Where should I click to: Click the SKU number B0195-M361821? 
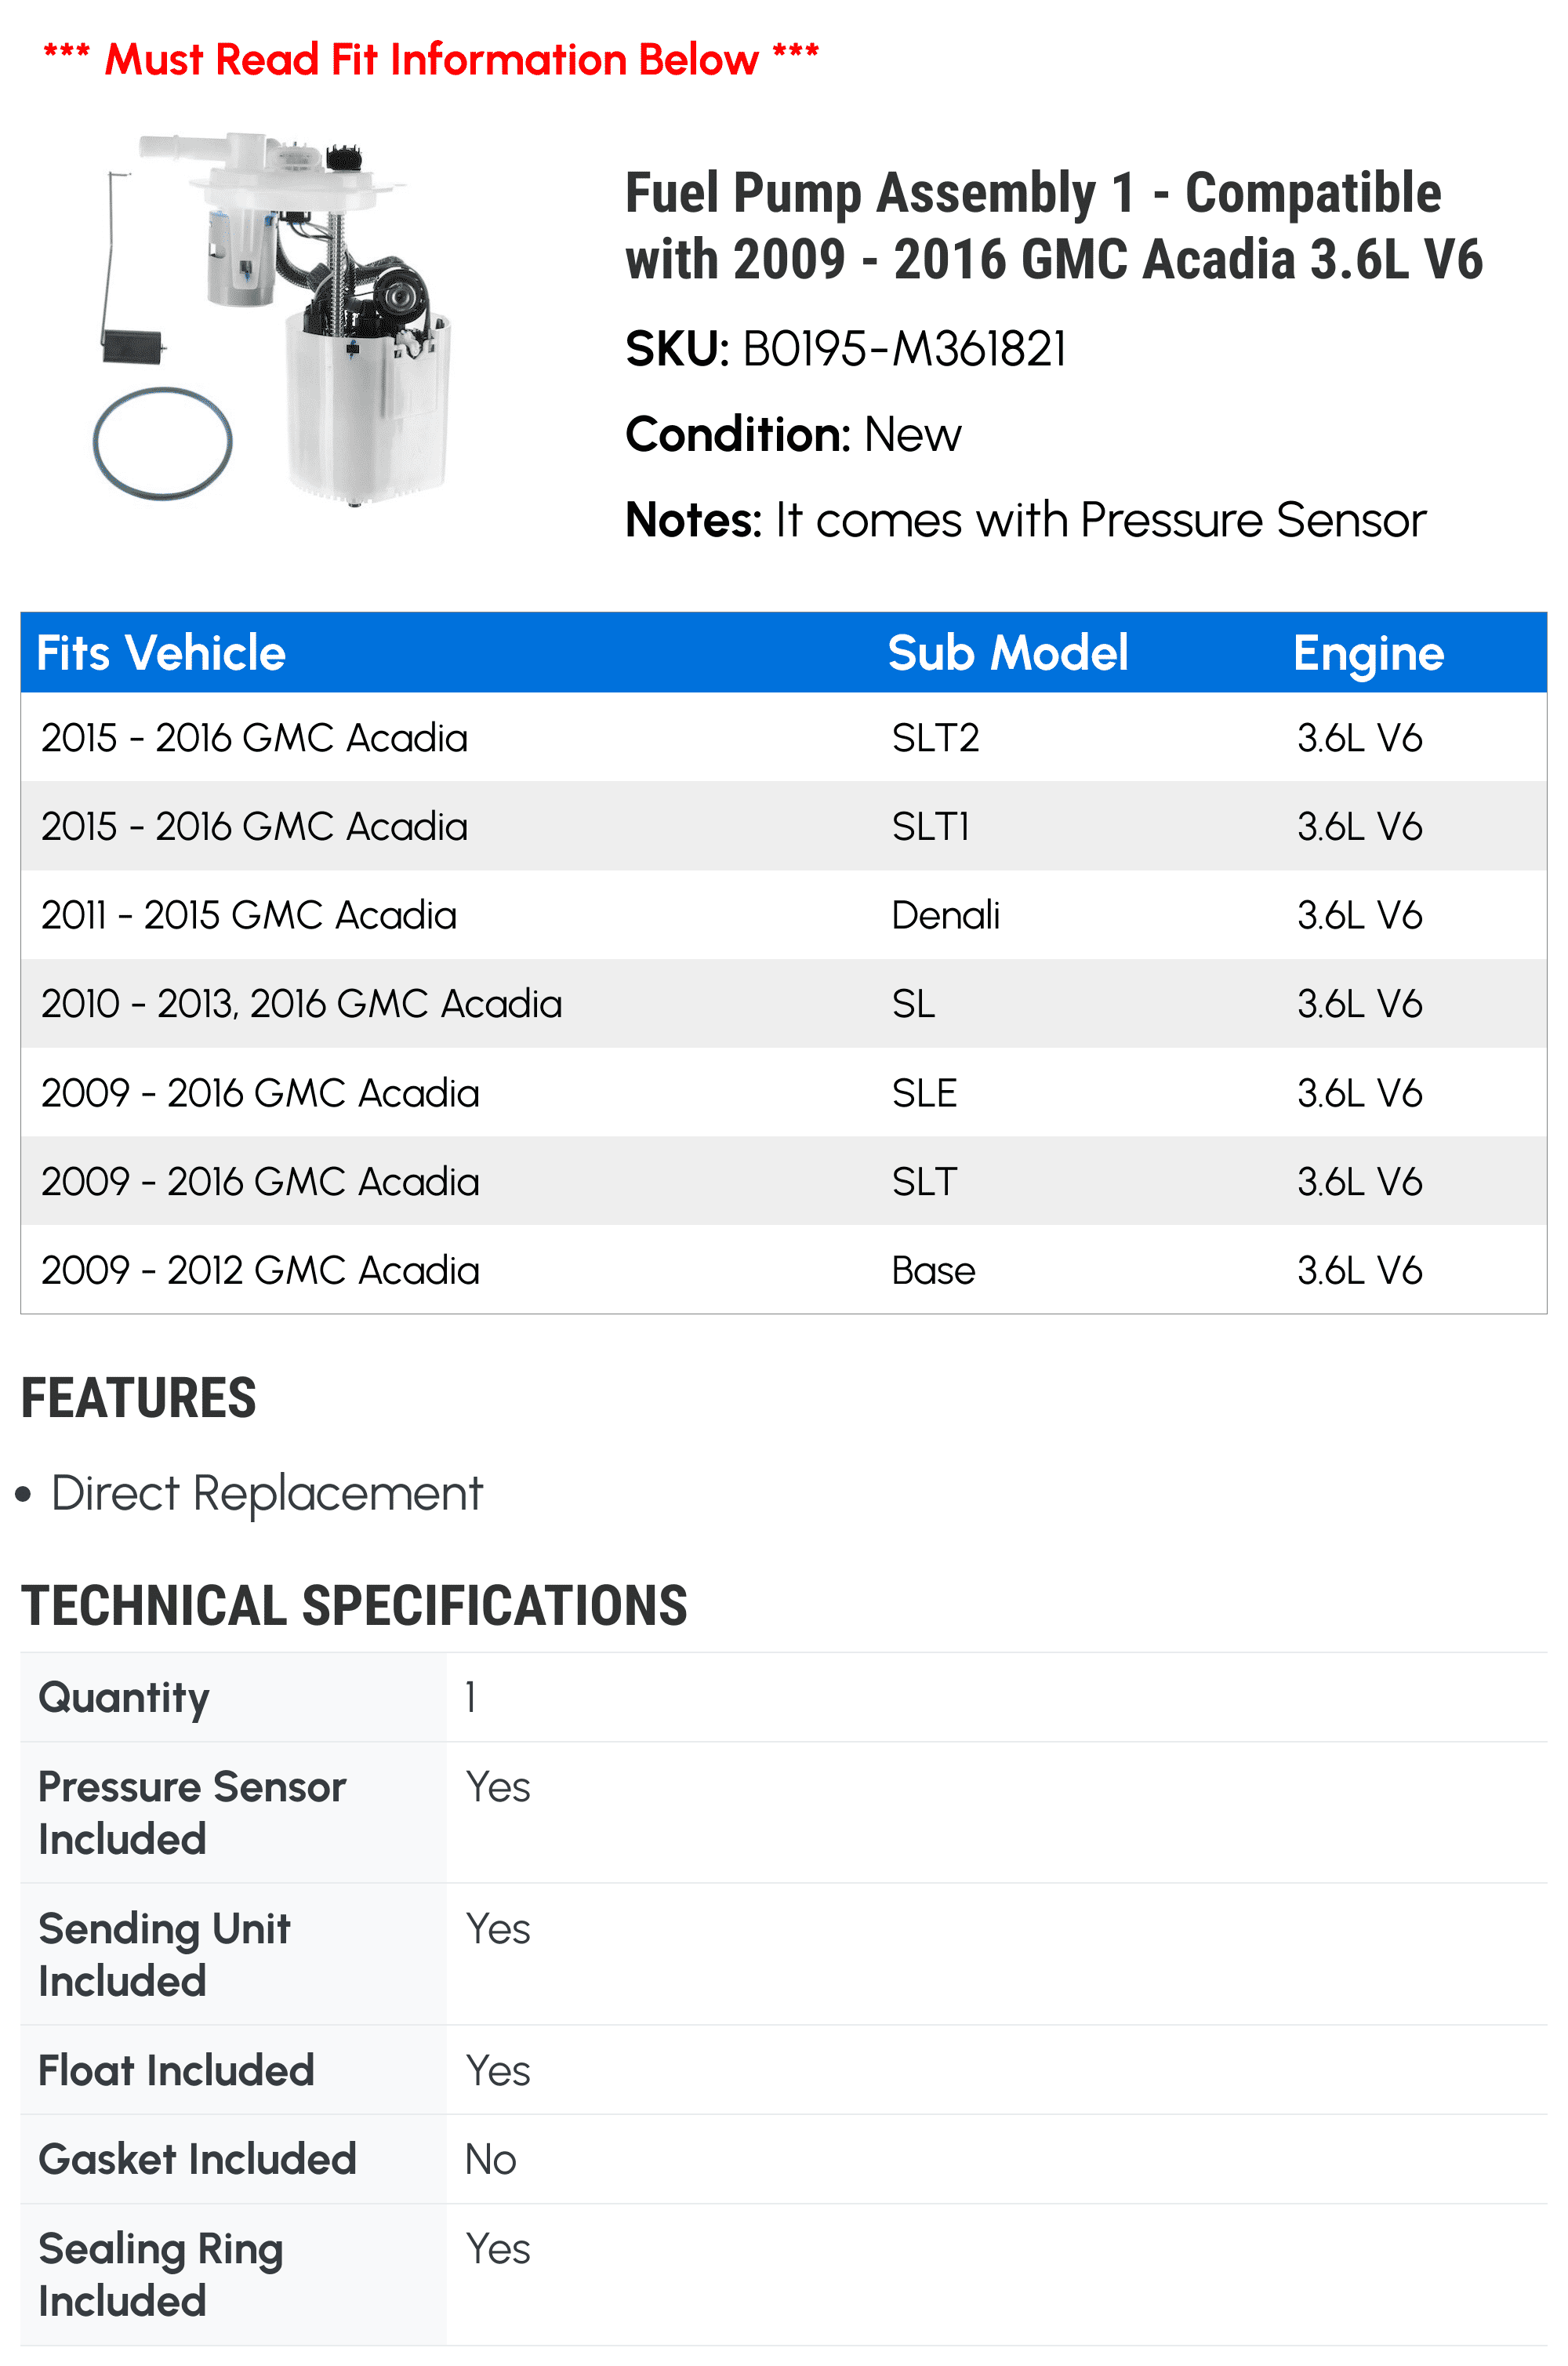point(904,349)
